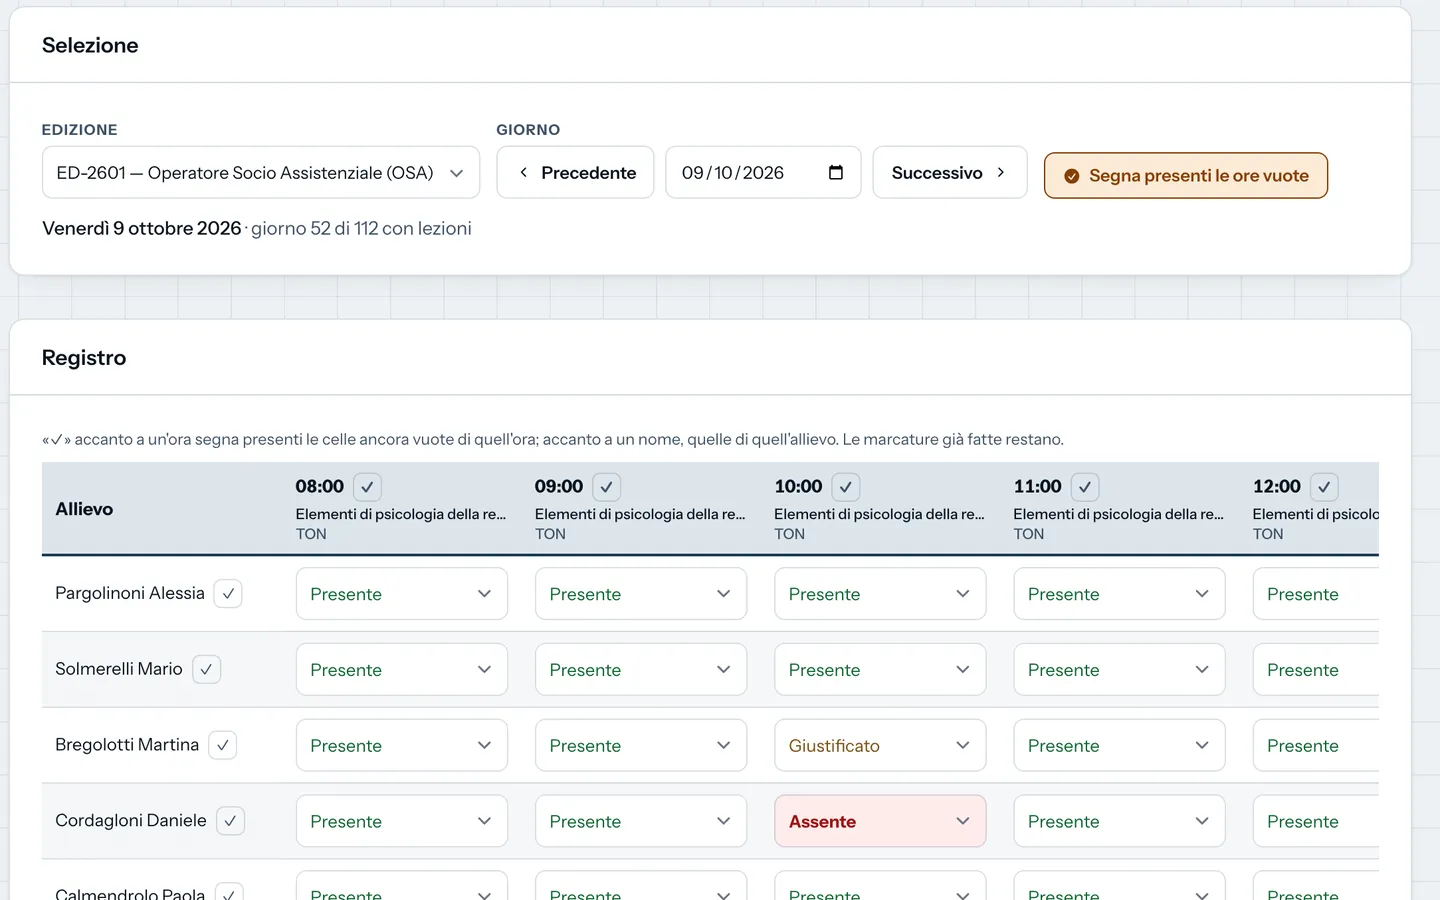The width and height of the screenshot is (1440, 900).
Task: Mark empty 12:00 cells present via checkmark
Action: point(1324,487)
